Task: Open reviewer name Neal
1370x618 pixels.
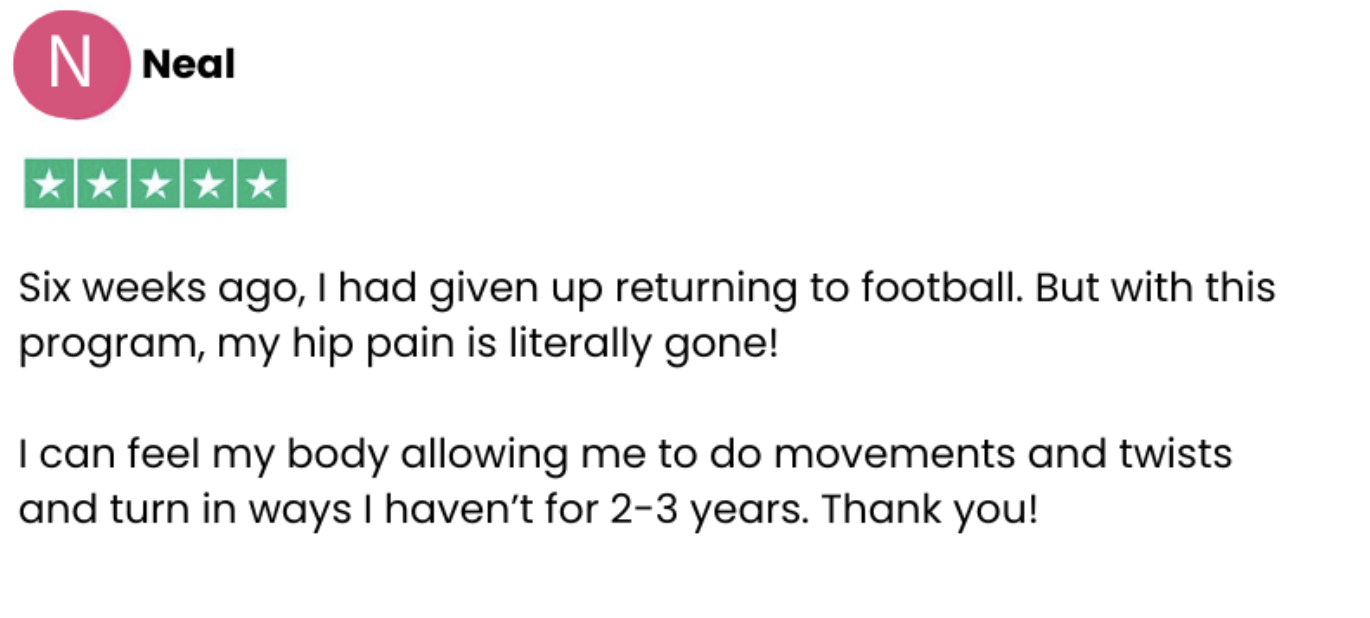Action: [x=188, y=66]
